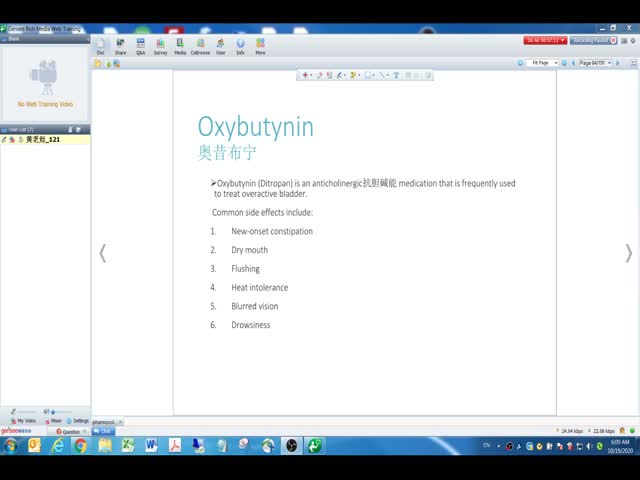Open Excel from the taskbar
The height and width of the screenshot is (480, 640).
pos(128,445)
